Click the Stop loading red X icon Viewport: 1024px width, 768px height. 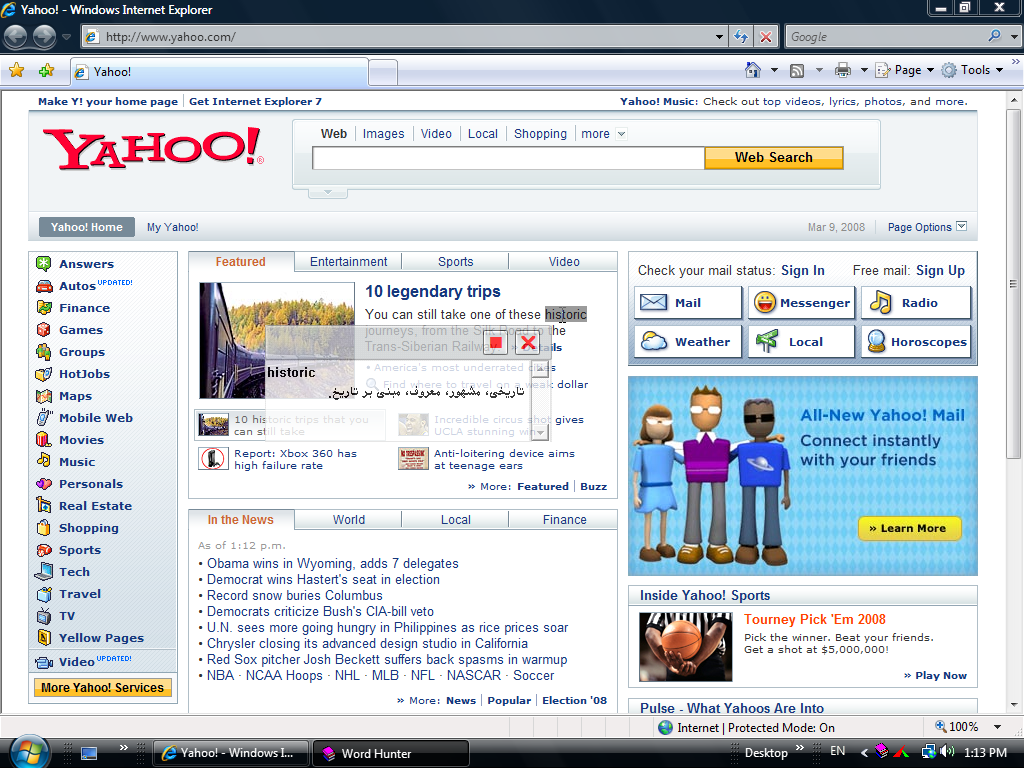pos(765,37)
